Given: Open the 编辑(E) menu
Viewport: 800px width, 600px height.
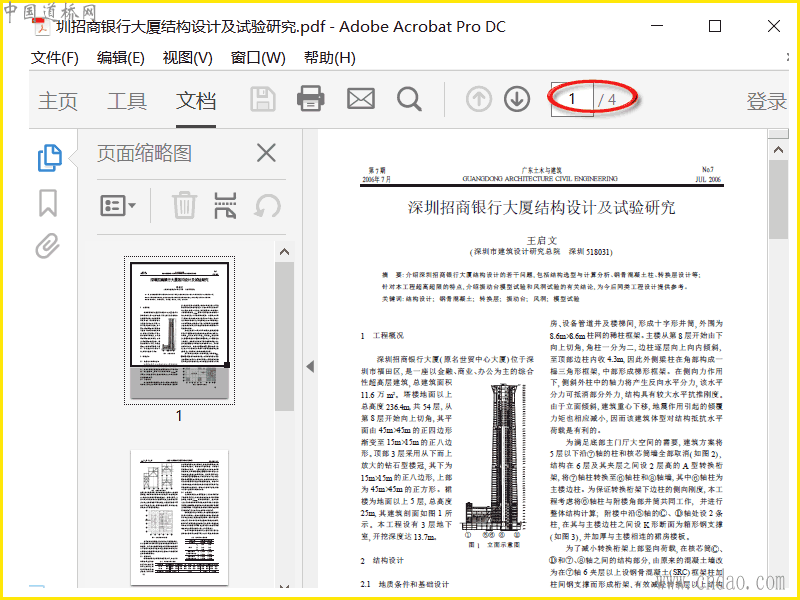Looking at the screenshot, I should point(120,58).
